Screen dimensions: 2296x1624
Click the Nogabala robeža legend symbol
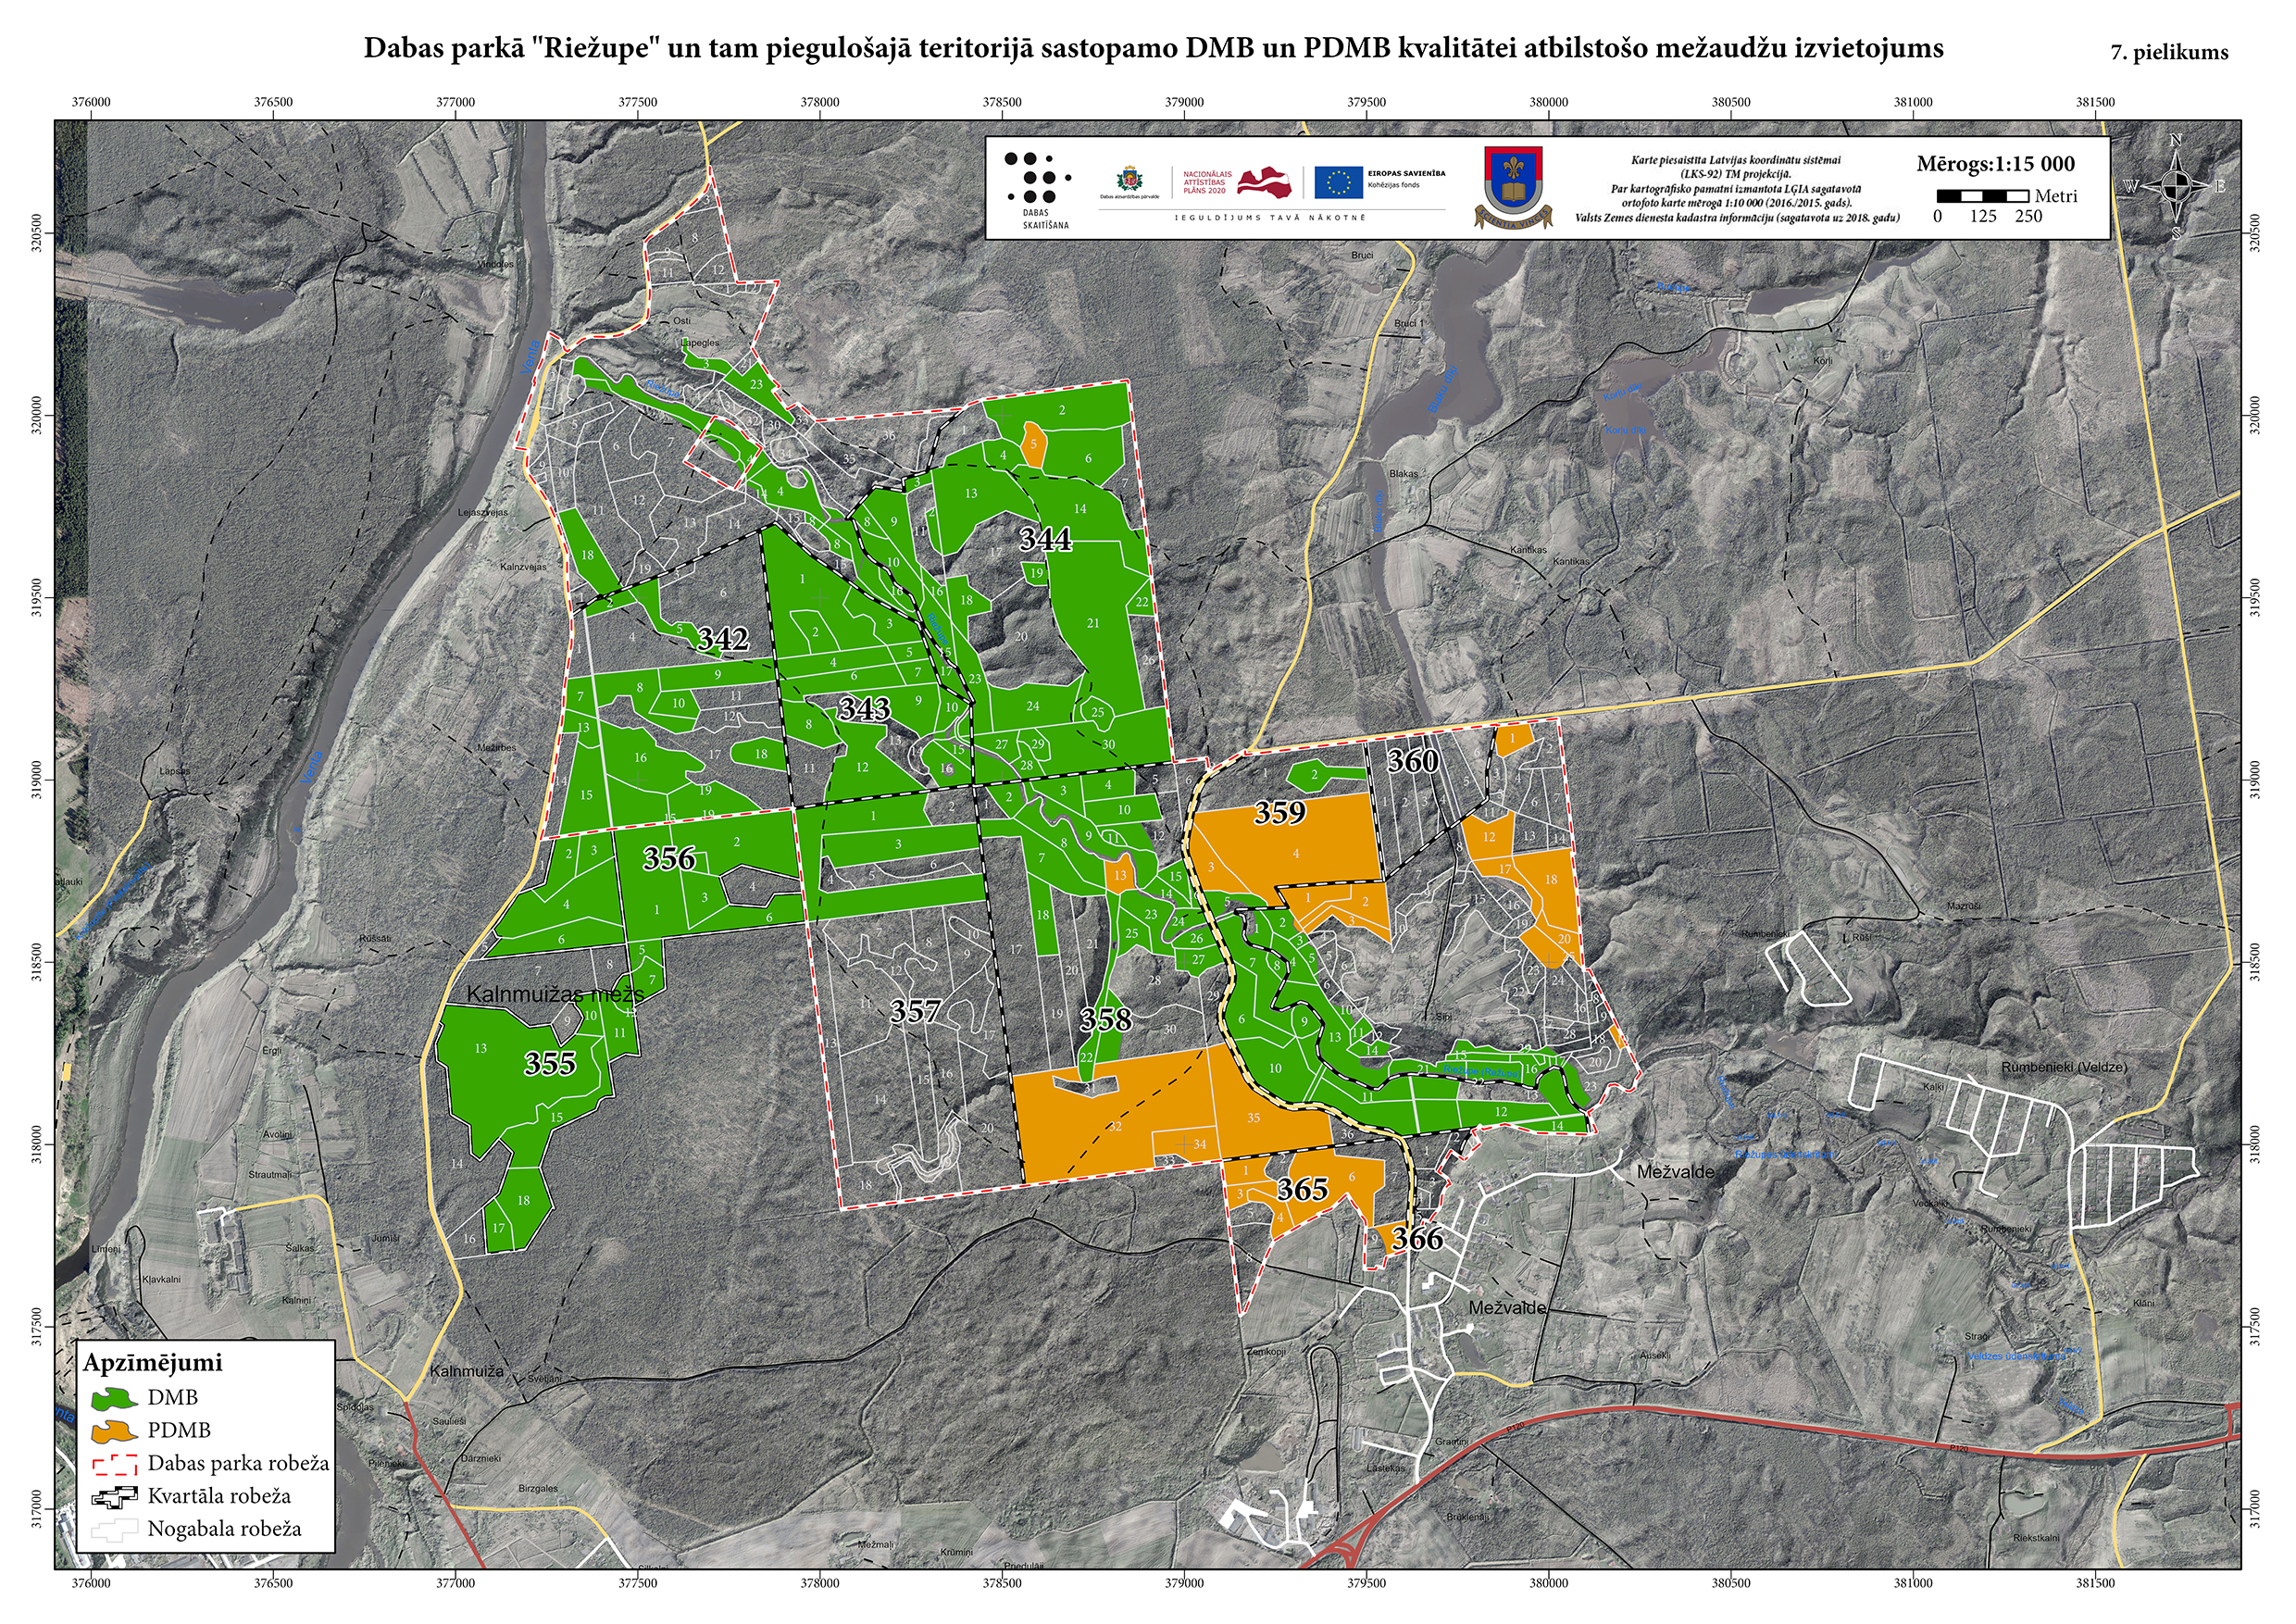pyautogui.click(x=114, y=1530)
